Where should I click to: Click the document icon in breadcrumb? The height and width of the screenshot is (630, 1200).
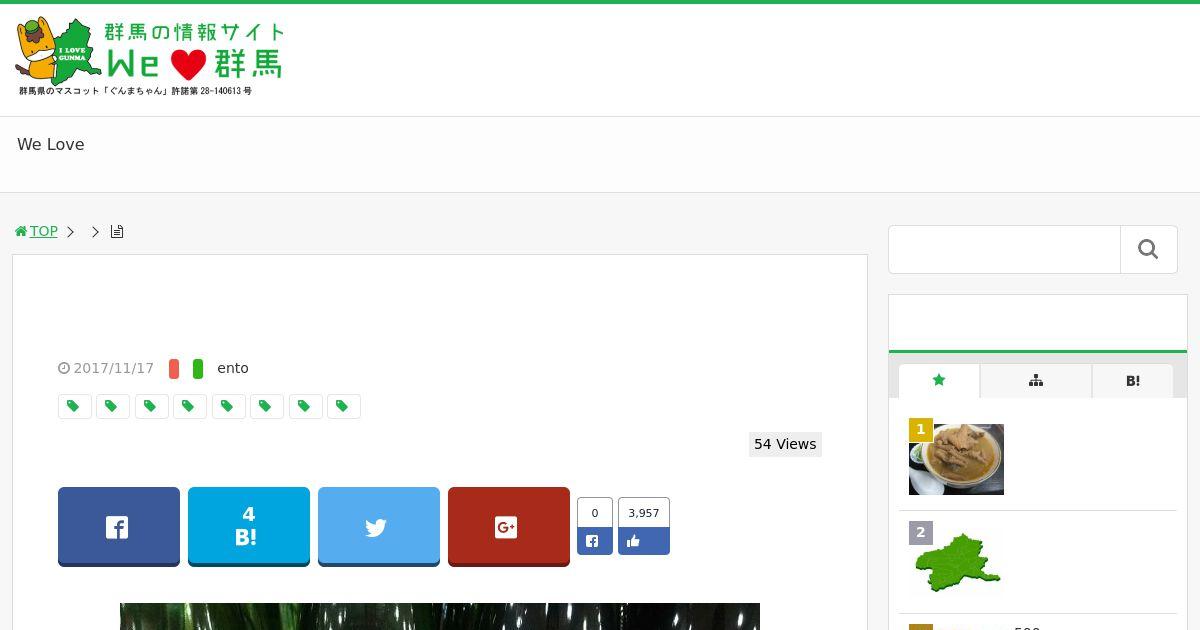[x=117, y=232]
